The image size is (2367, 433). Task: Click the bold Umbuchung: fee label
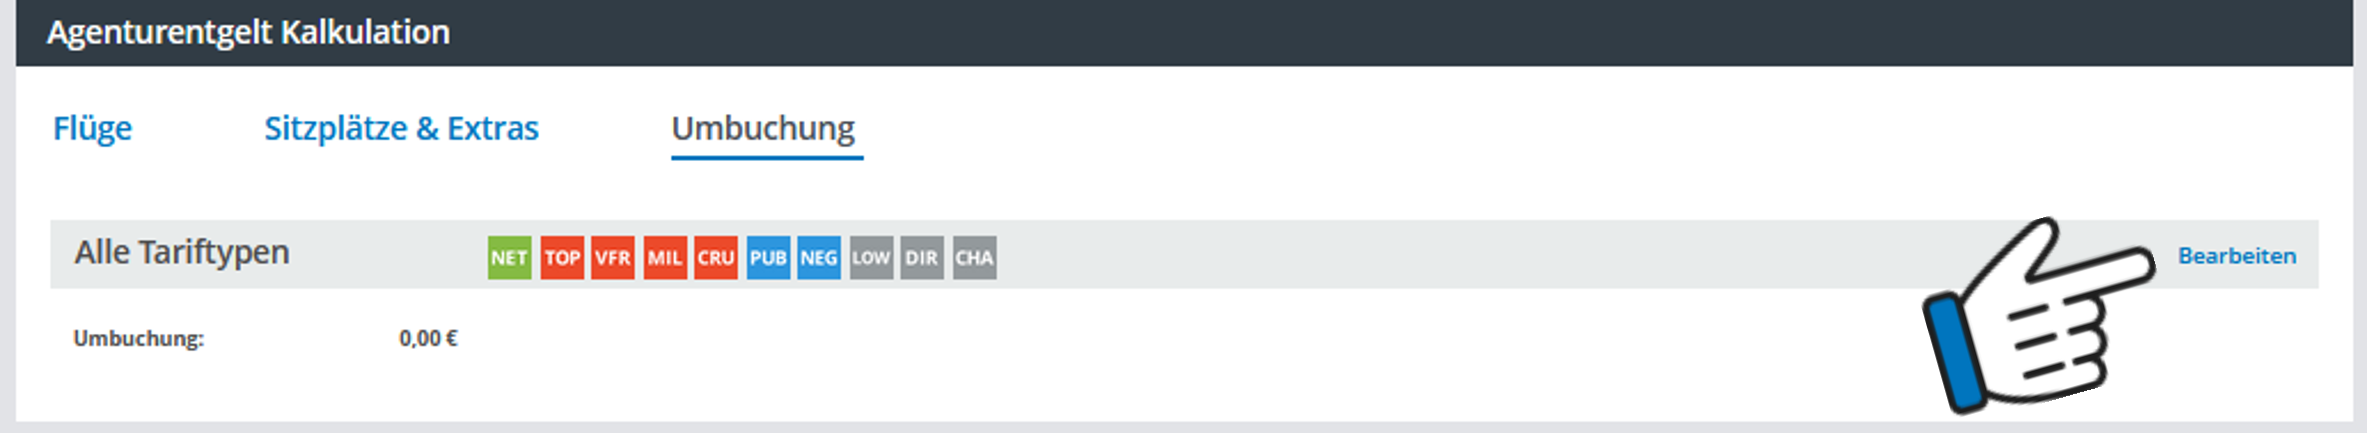point(138,338)
